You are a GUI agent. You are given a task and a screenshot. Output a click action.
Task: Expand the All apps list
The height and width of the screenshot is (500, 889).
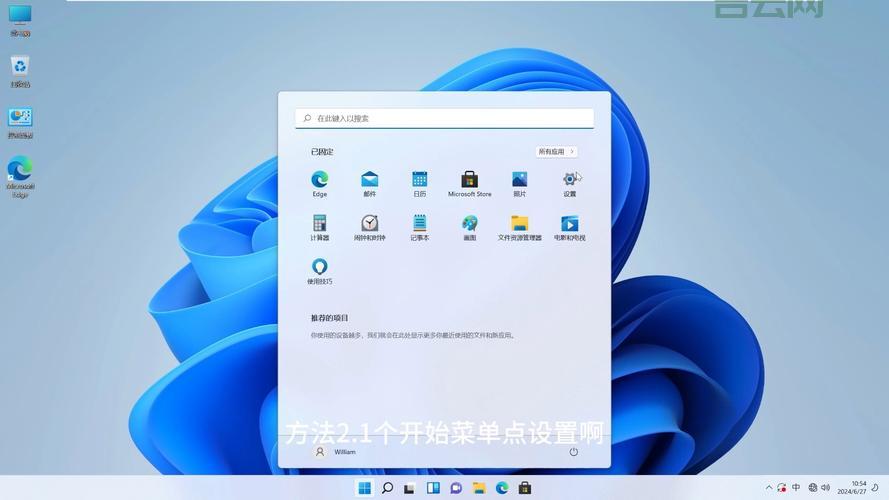pyautogui.click(x=557, y=152)
